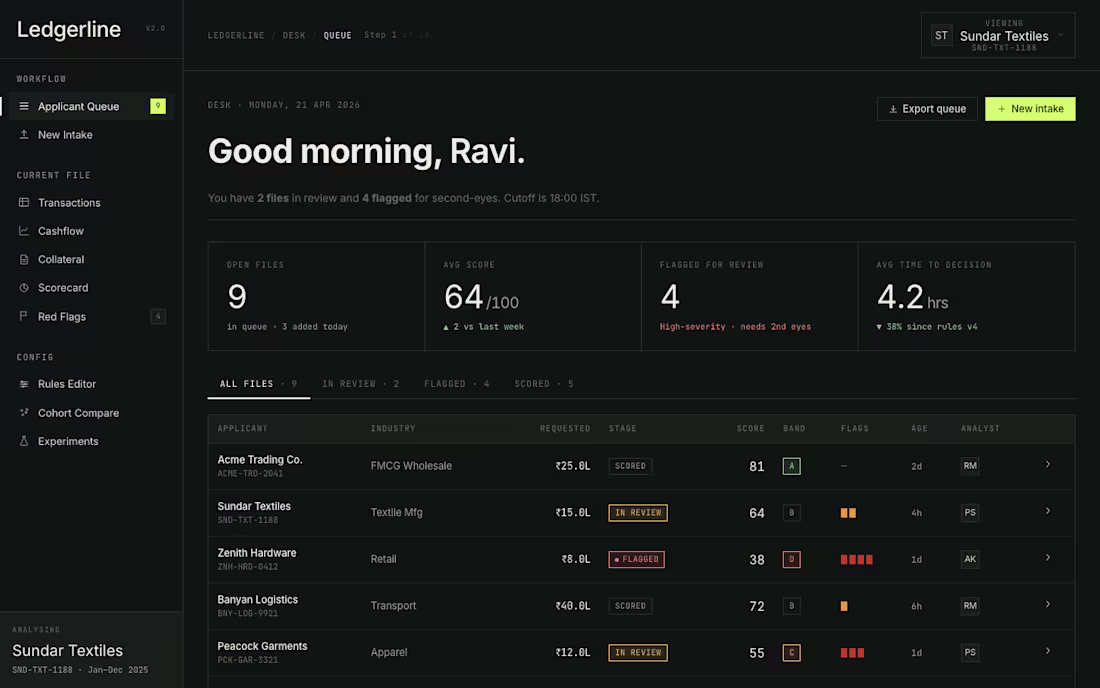Click the SCORED stage for Acme Trading
The image size is (1100, 688).
[630, 466]
